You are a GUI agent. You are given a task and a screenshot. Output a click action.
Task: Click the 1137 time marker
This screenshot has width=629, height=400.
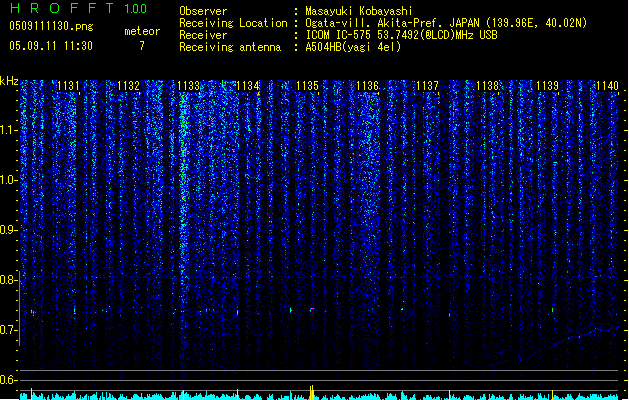coord(428,86)
